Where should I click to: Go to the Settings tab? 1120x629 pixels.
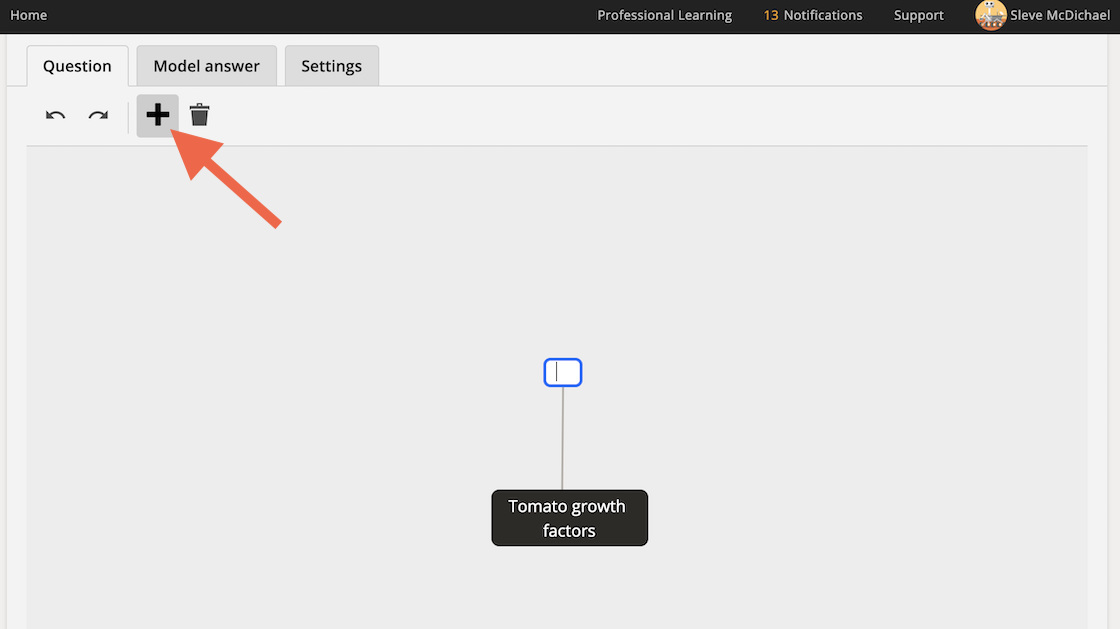[x=331, y=66]
